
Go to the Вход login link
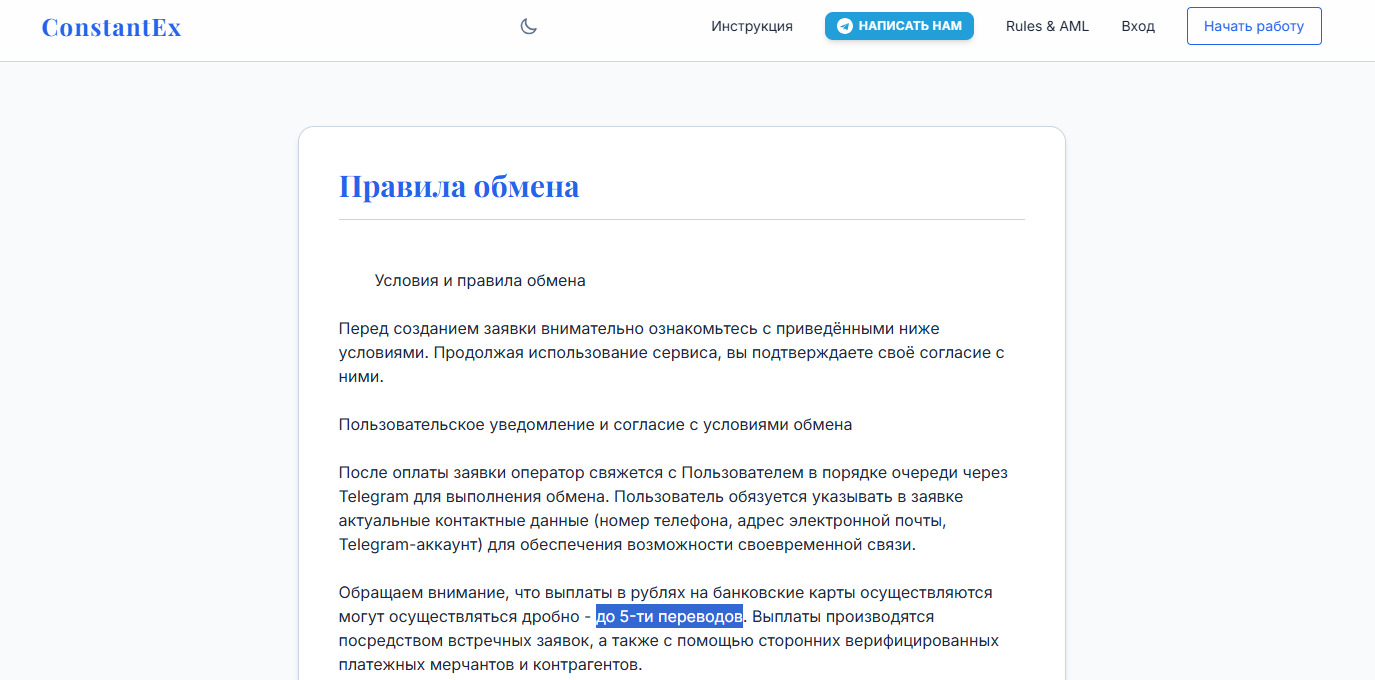[1138, 26]
